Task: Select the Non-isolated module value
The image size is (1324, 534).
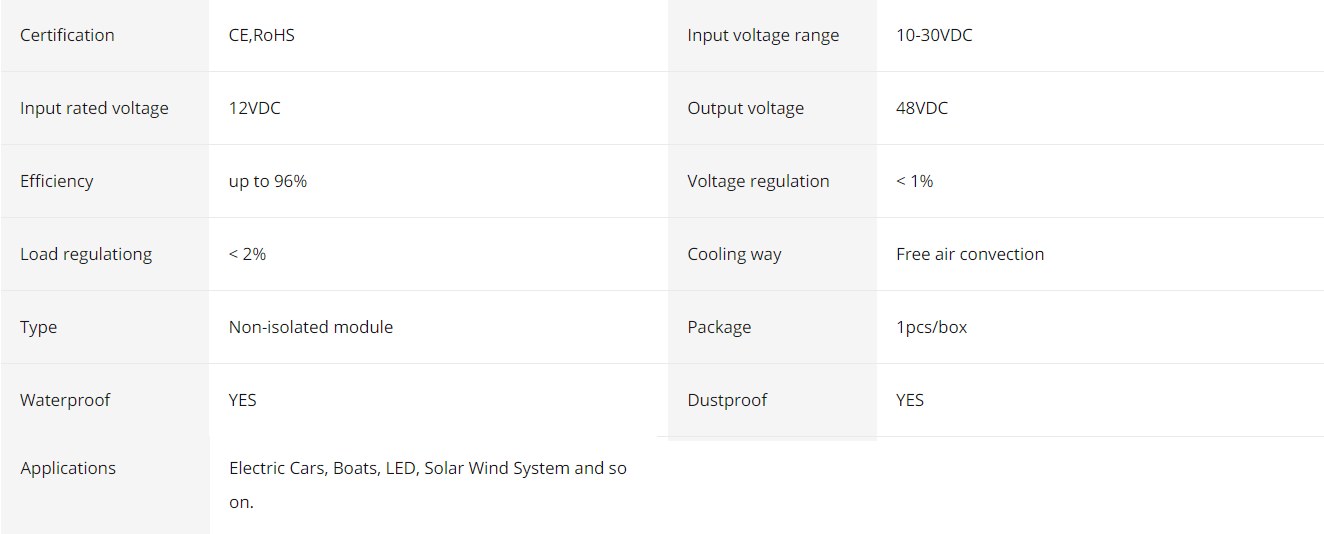Action: (310, 327)
